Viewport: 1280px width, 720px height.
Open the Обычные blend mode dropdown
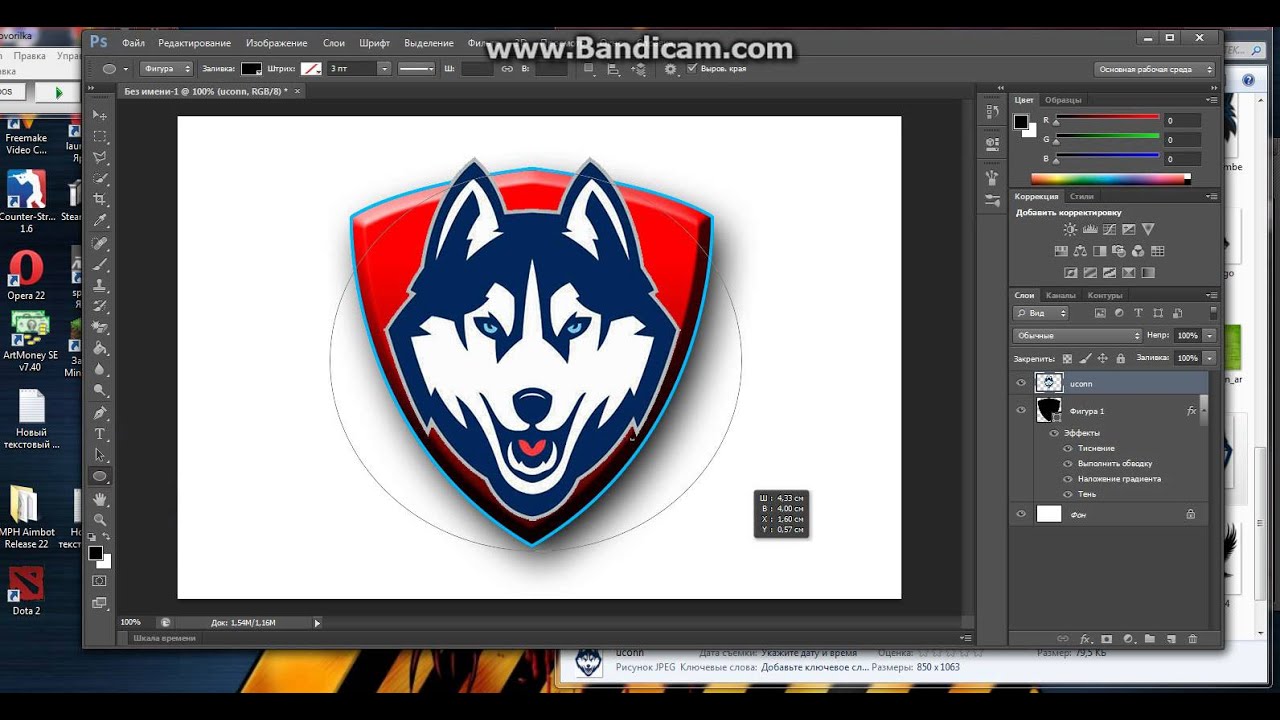coord(1077,335)
